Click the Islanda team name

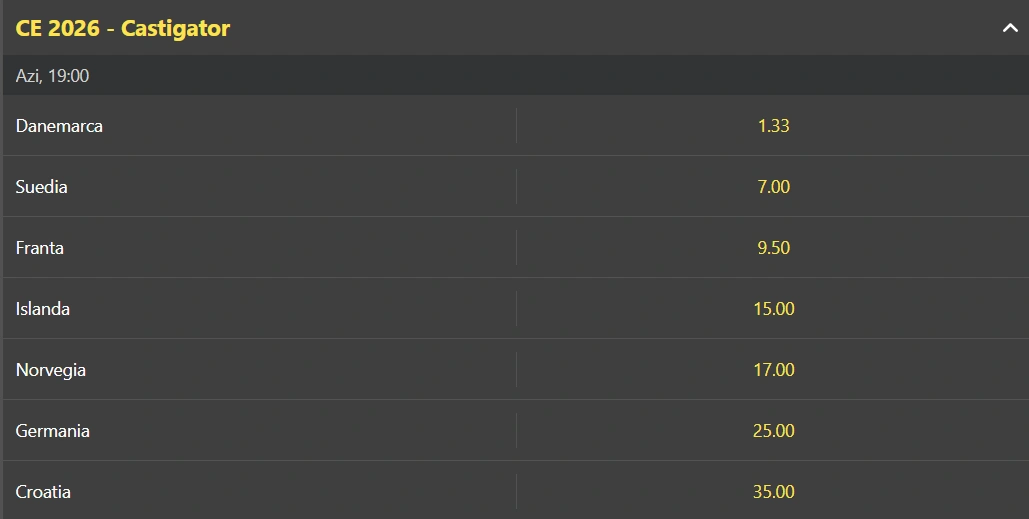pos(43,309)
